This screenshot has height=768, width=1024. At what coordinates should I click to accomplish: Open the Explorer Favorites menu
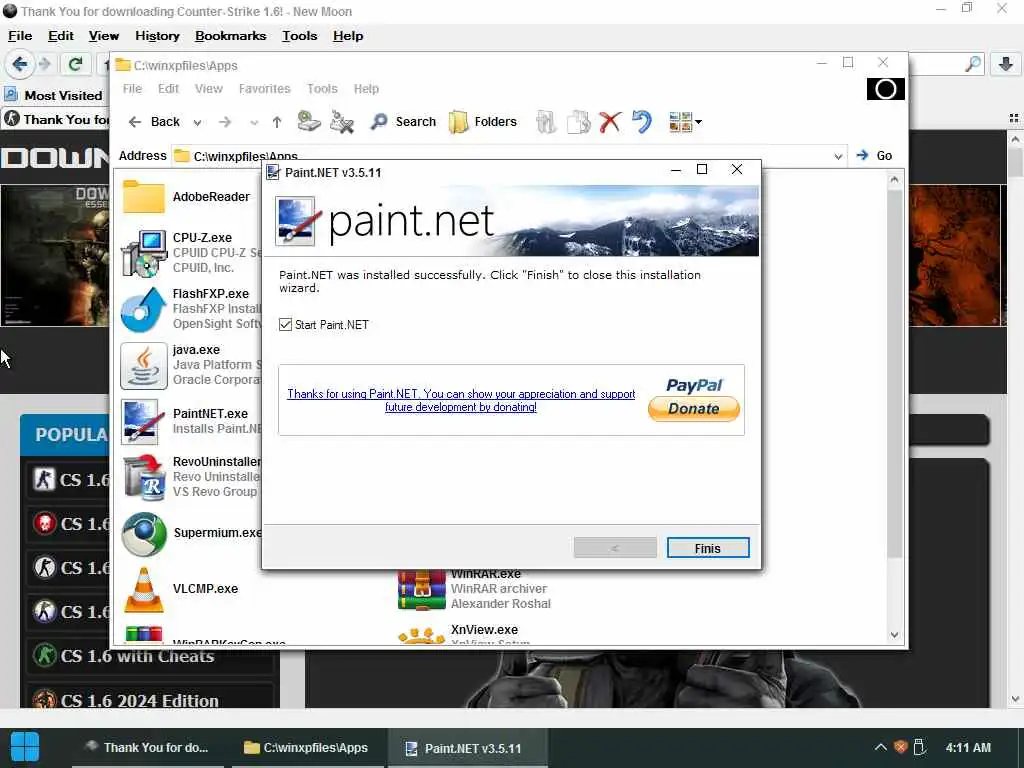click(x=264, y=89)
